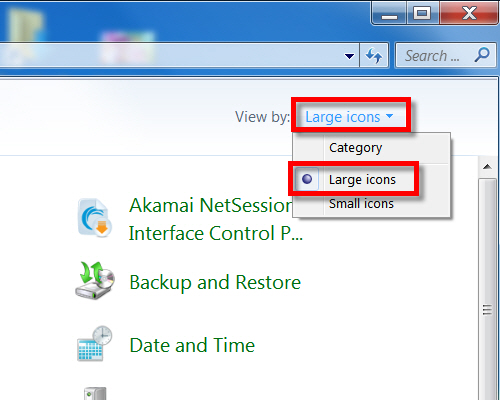The width and height of the screenshot is (500, 400).
Task: Open the Date and Time link
Action: [x=192, y=345]
